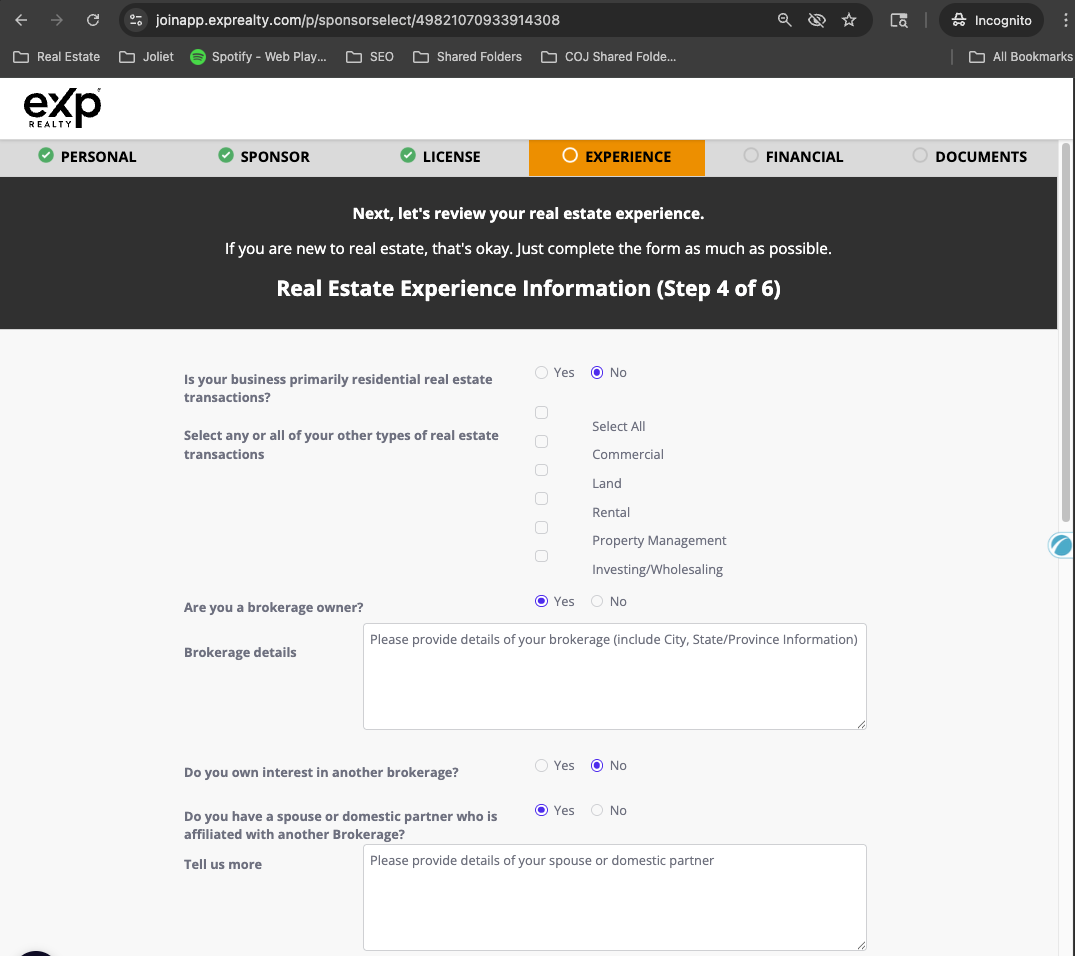Select Yes for primarily residential transactions
Viewport: 1075px width, 956px height.
coord(542,372)
